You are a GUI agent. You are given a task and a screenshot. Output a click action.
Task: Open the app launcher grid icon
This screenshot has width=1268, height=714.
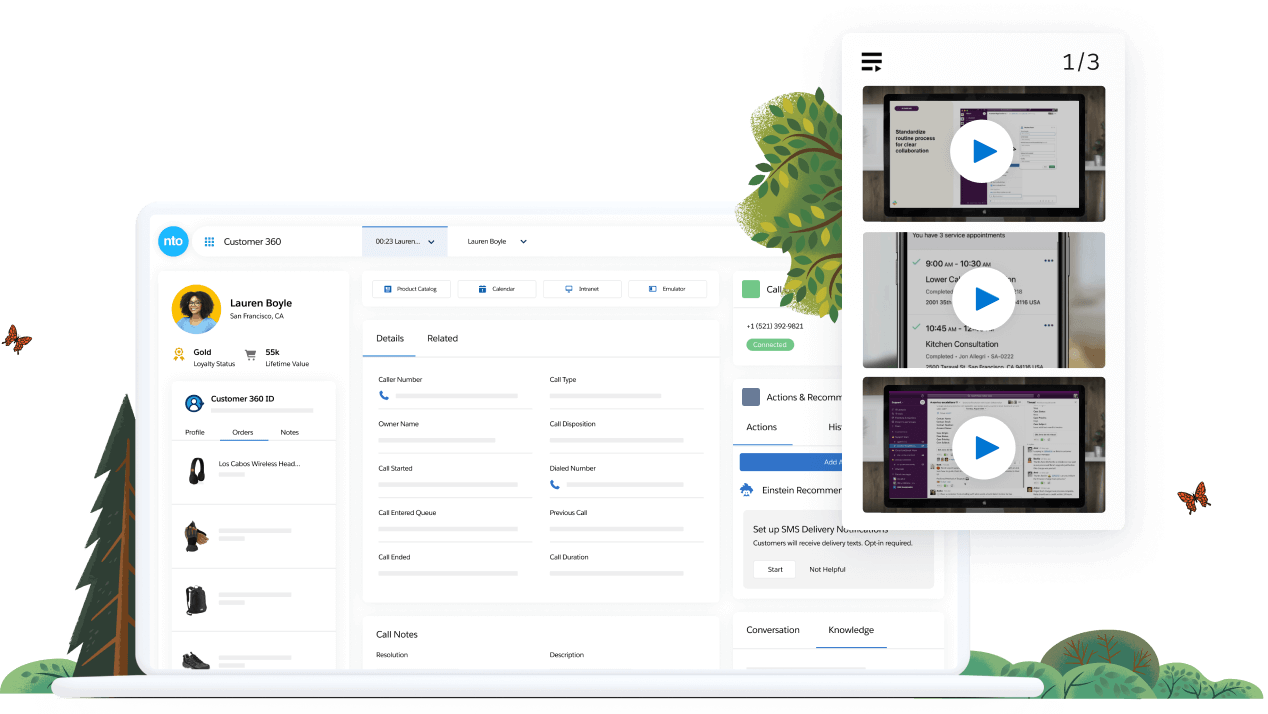[x=209, y=241]
